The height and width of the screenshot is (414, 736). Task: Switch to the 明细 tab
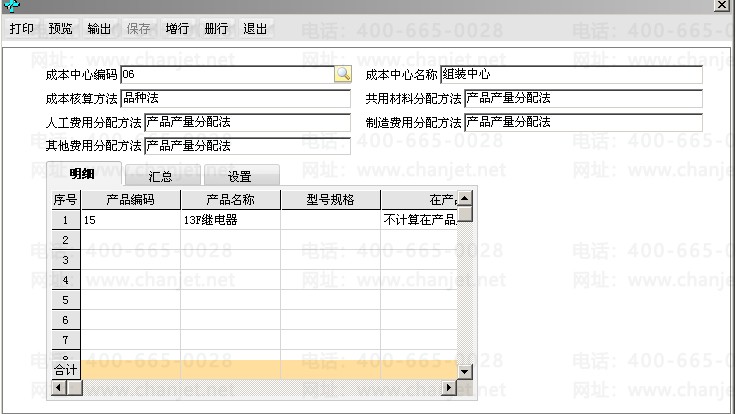(x=83, y=174)
